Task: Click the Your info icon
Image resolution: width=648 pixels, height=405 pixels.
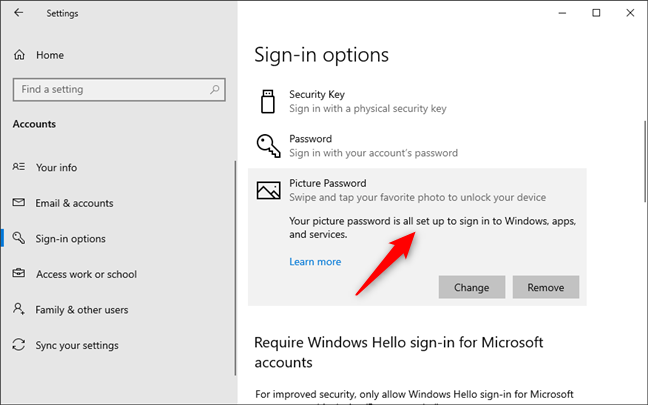Action: coord(19,167)
